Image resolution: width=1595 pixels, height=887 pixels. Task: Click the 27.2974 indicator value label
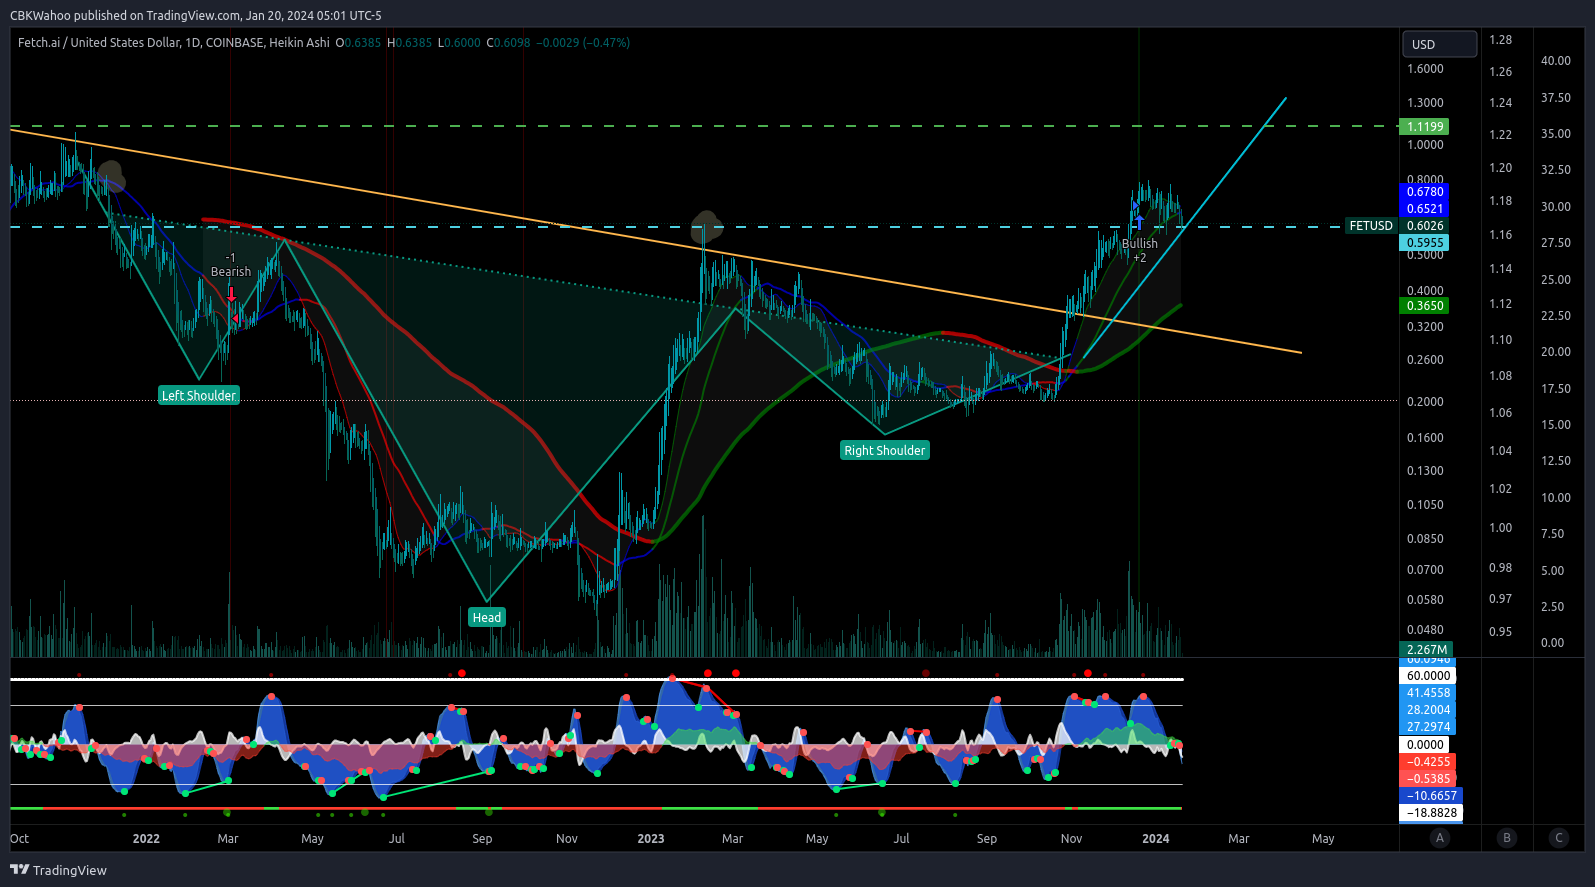pyautogui.click(x=1428, y=727)
